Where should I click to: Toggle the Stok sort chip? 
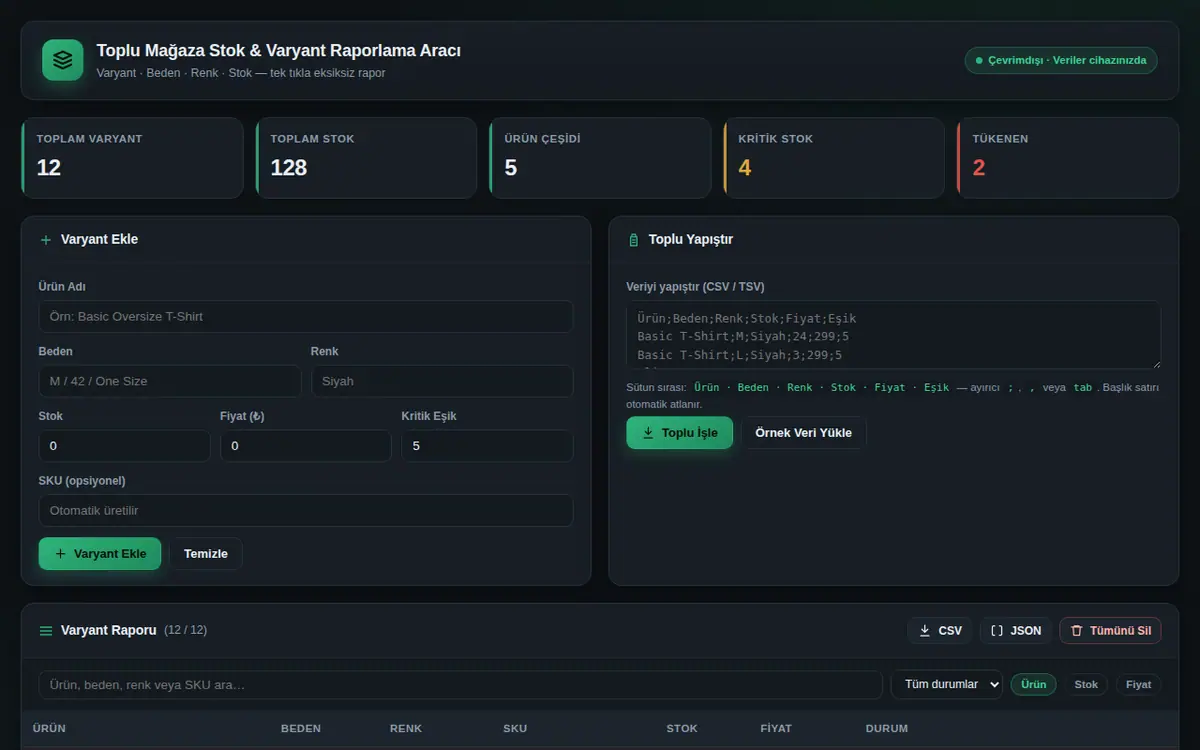click(x=1086, y=685)
